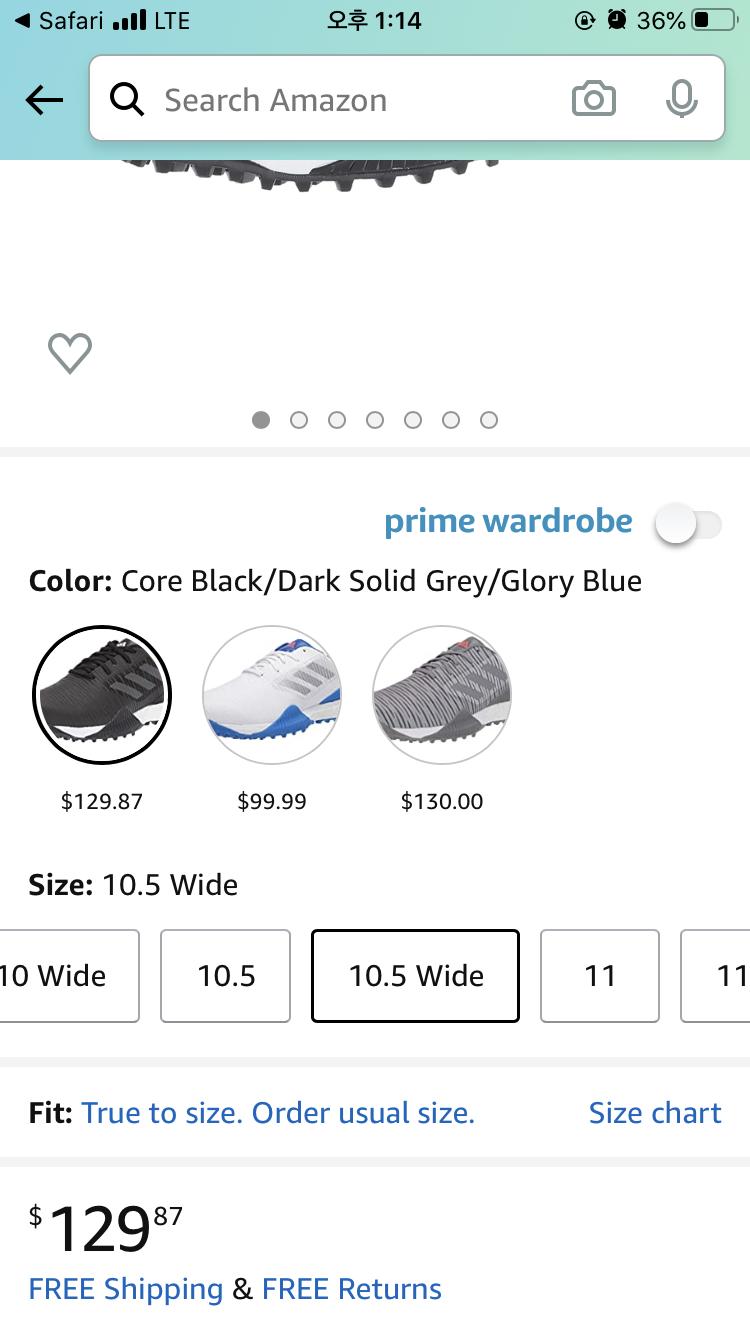Choose the white and blue shoe color
Image resolution: width=750 pixels, height=1334 pixels.
[x=272, y=695]
